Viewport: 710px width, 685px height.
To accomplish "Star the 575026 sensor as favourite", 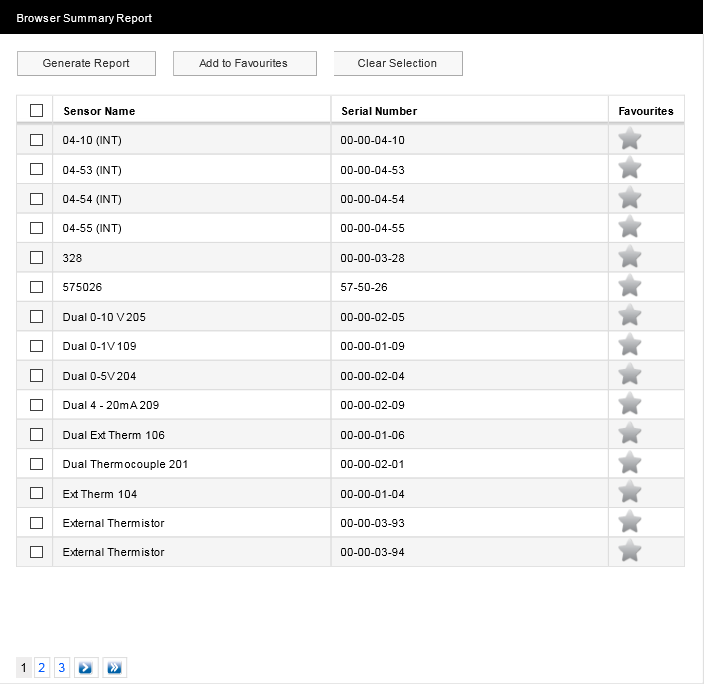I will pyautogui.click(x=629, y=287).
